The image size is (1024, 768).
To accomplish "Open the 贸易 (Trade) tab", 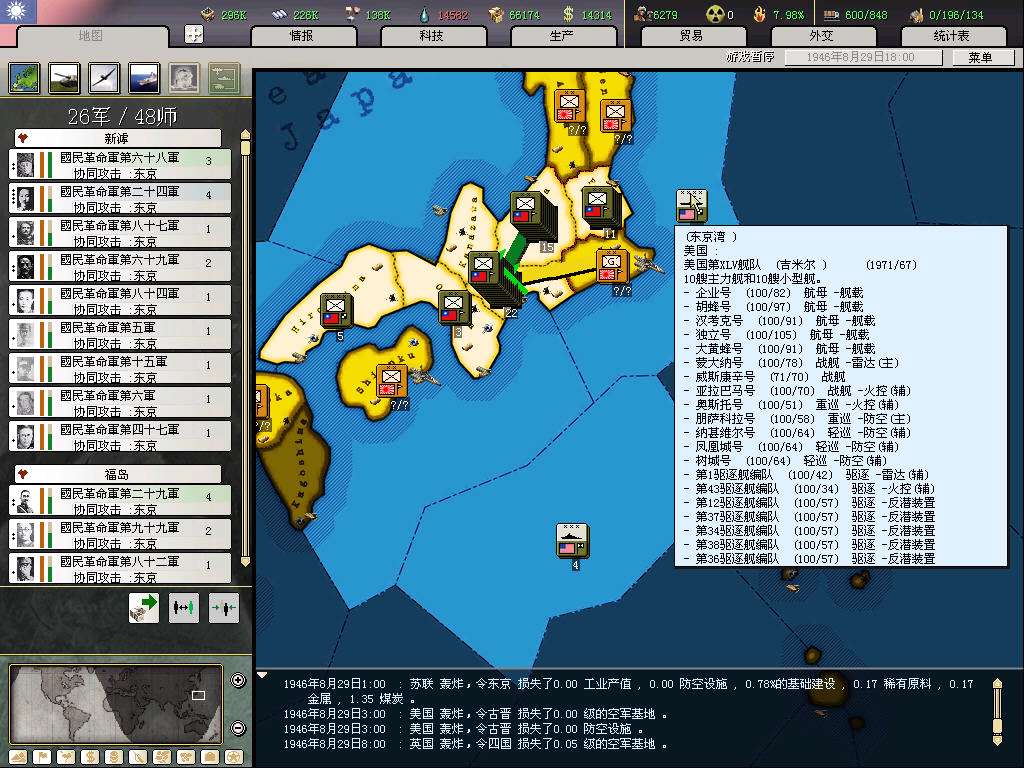I will point(692,36).
